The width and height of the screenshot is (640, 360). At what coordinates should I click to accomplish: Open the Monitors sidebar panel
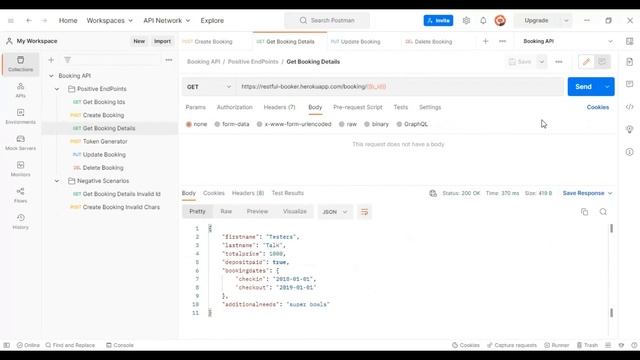pyautogui.click(x=20, y=169)
